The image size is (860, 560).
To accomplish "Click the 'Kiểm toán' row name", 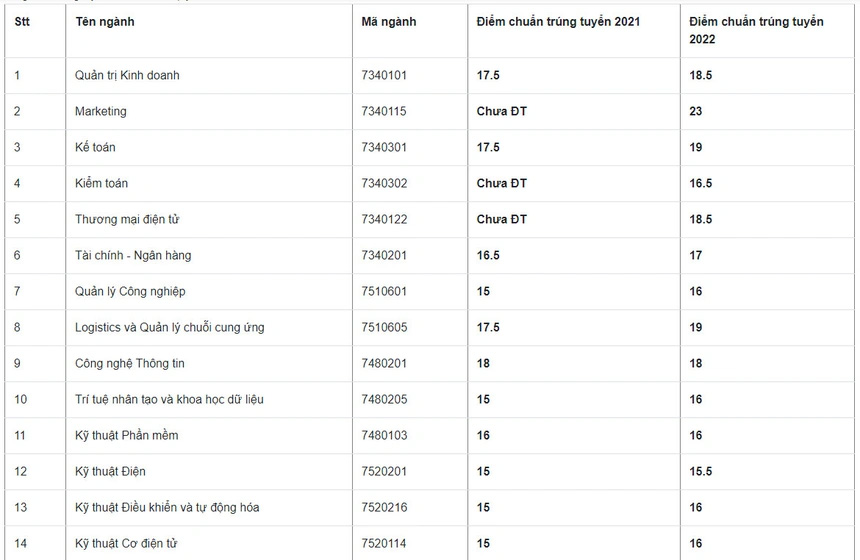I will [101, 183].
